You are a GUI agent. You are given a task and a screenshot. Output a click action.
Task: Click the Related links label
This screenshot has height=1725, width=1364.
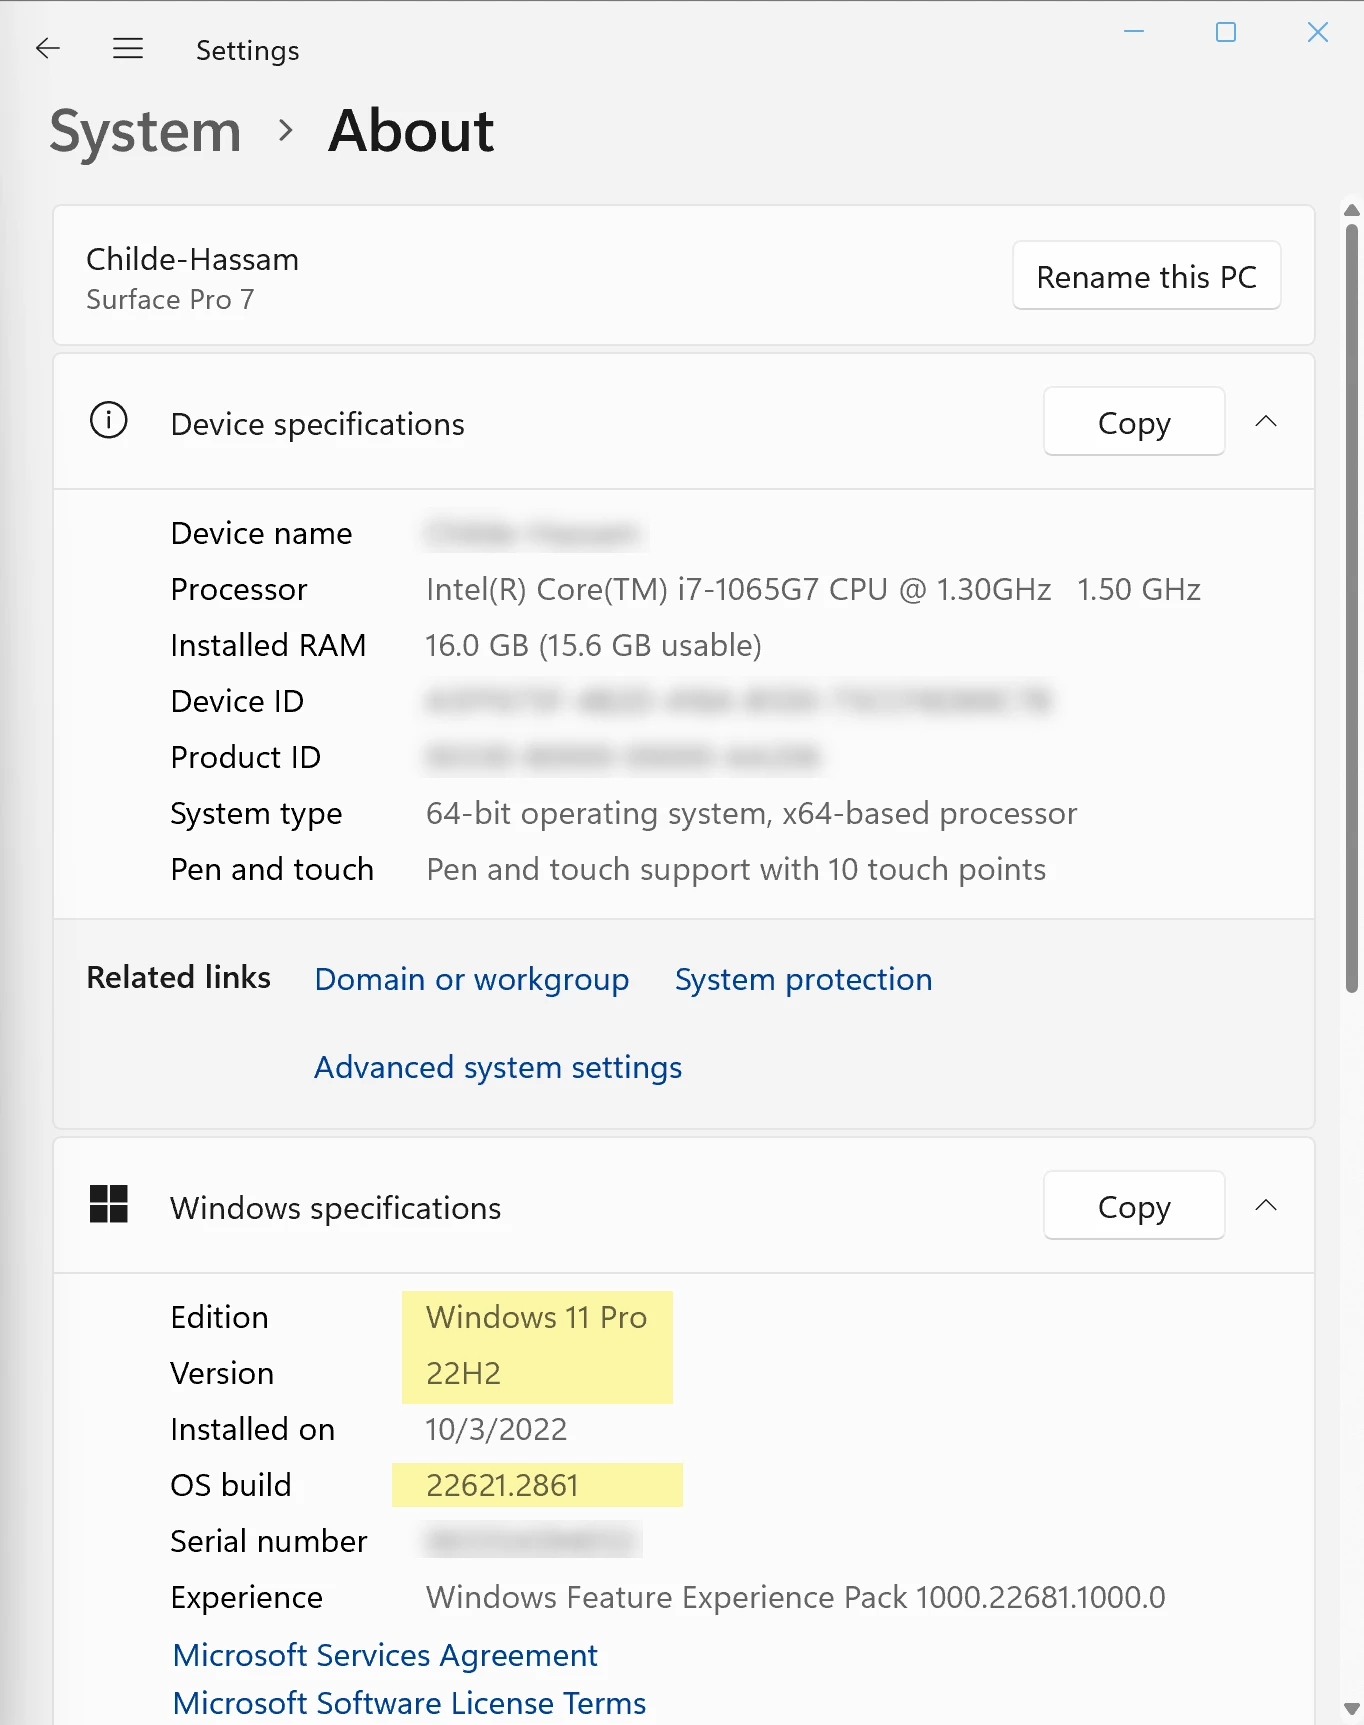(179, 977)
